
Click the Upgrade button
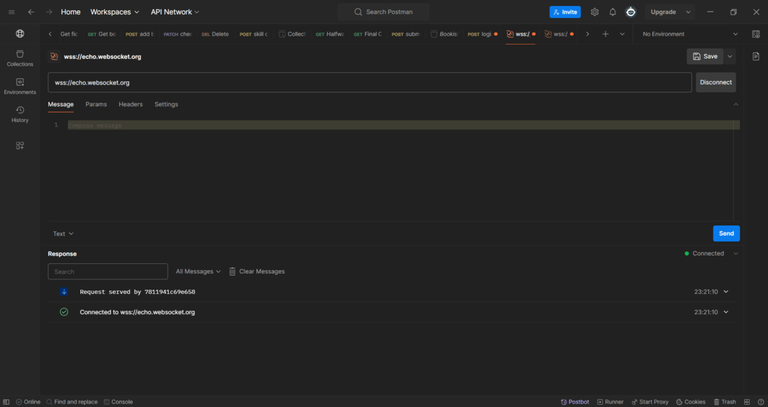pyautogui.click(x=663, y=12)
